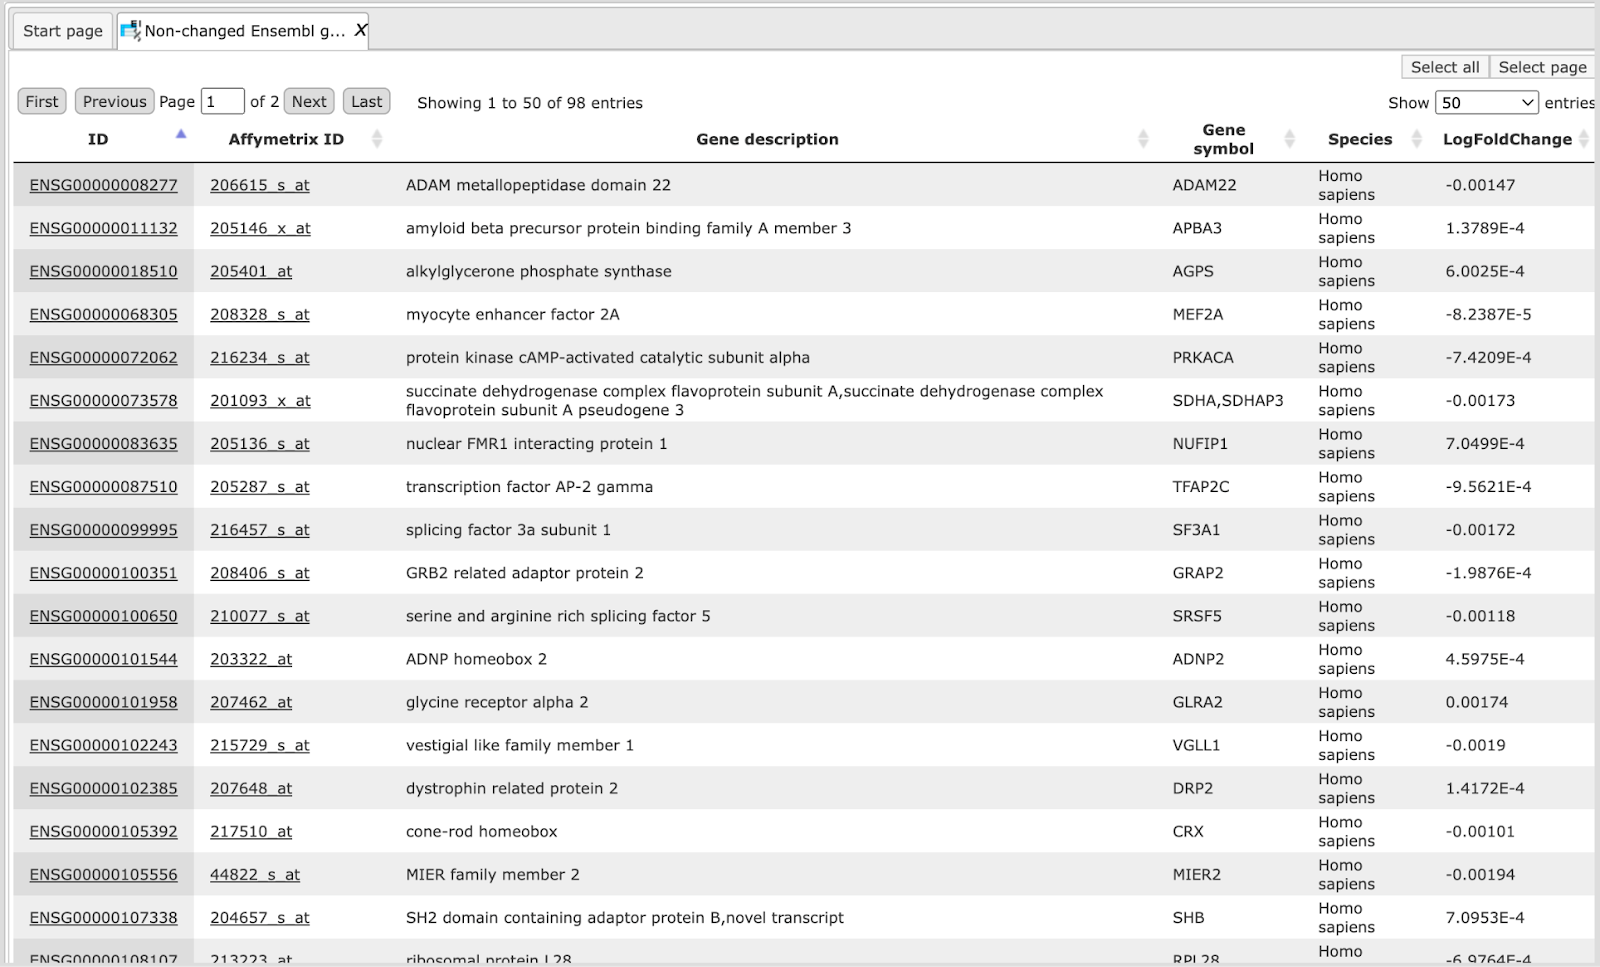Click the Select all button
The height and width of the screenshot is (967, 1600).
click(1445, 67)
